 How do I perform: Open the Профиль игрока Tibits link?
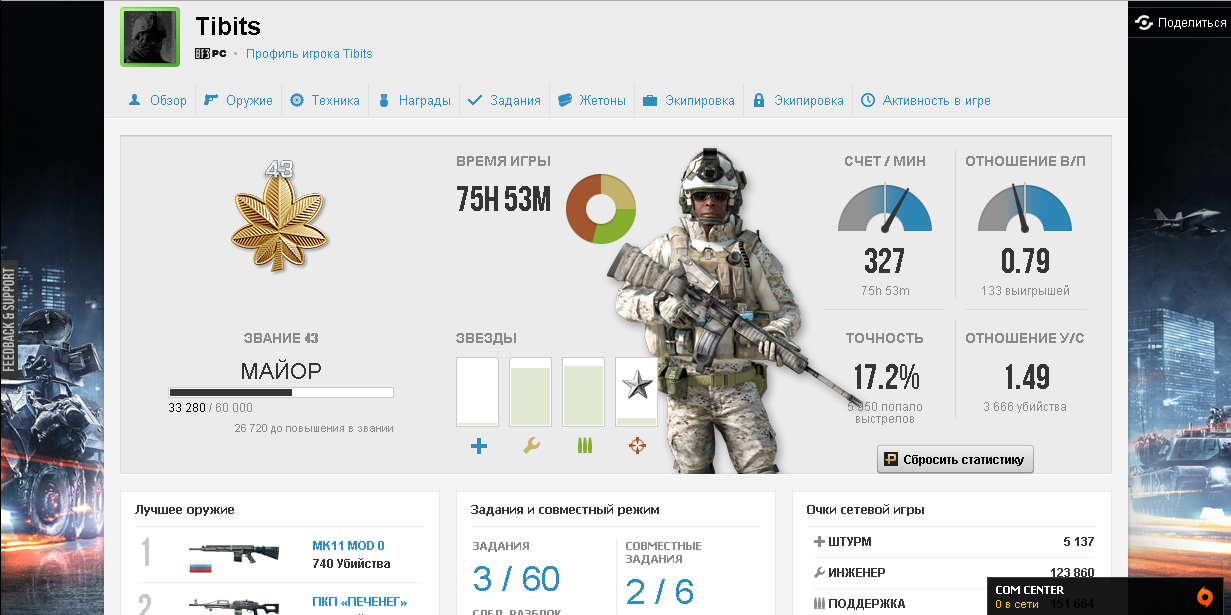[x=309, y=54]
